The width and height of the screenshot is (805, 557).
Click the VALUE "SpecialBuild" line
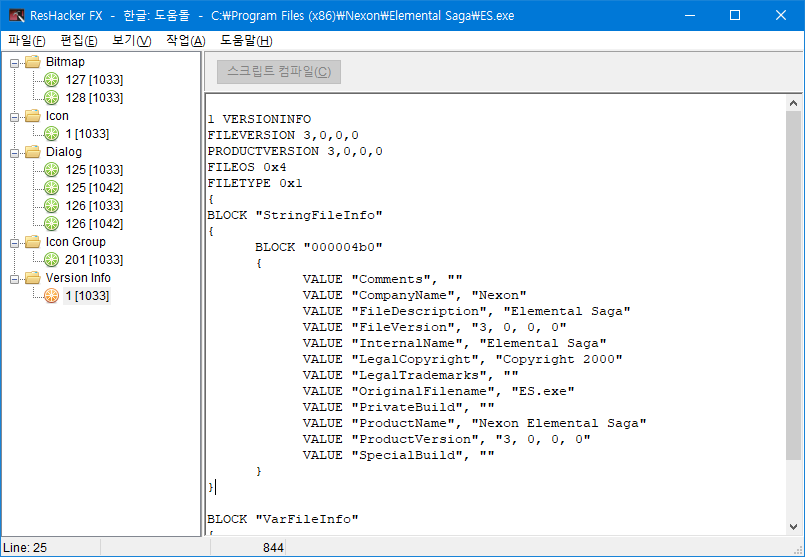click(399, 455)
